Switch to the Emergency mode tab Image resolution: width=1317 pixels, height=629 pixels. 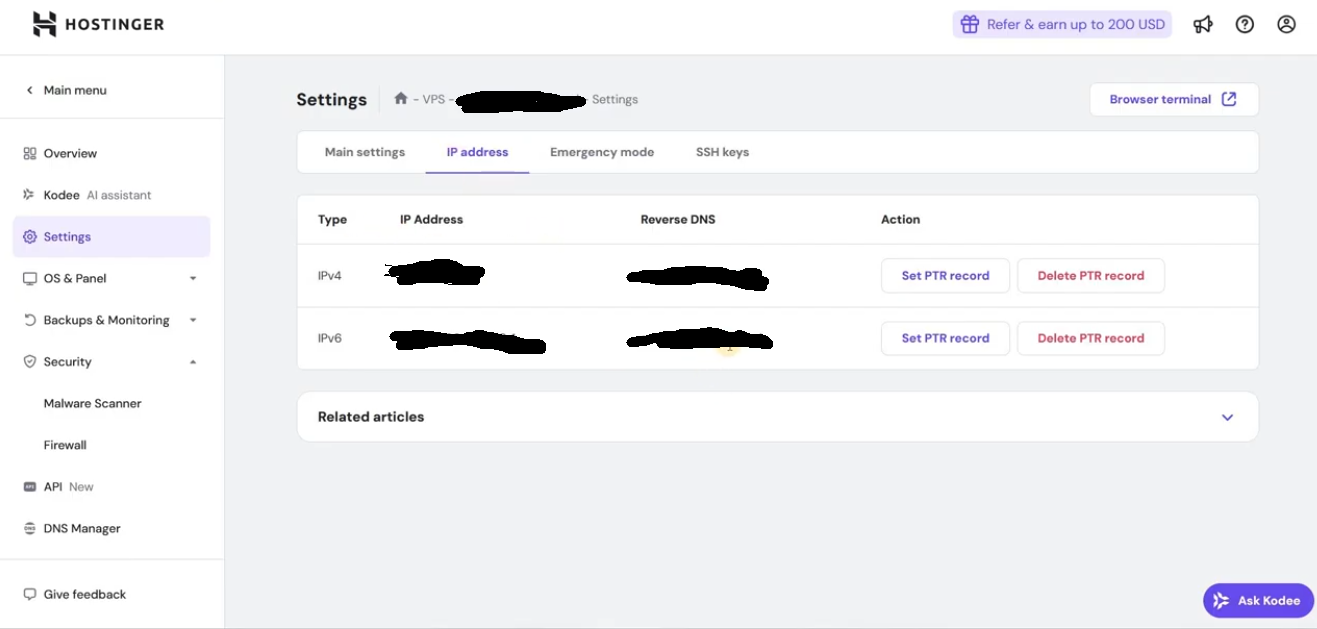(x=602, y=153)
